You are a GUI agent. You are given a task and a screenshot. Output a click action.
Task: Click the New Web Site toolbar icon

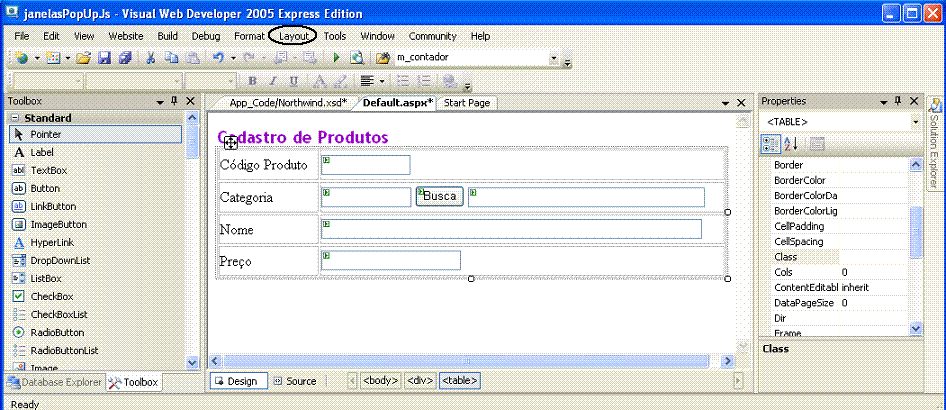pos(22,58)
